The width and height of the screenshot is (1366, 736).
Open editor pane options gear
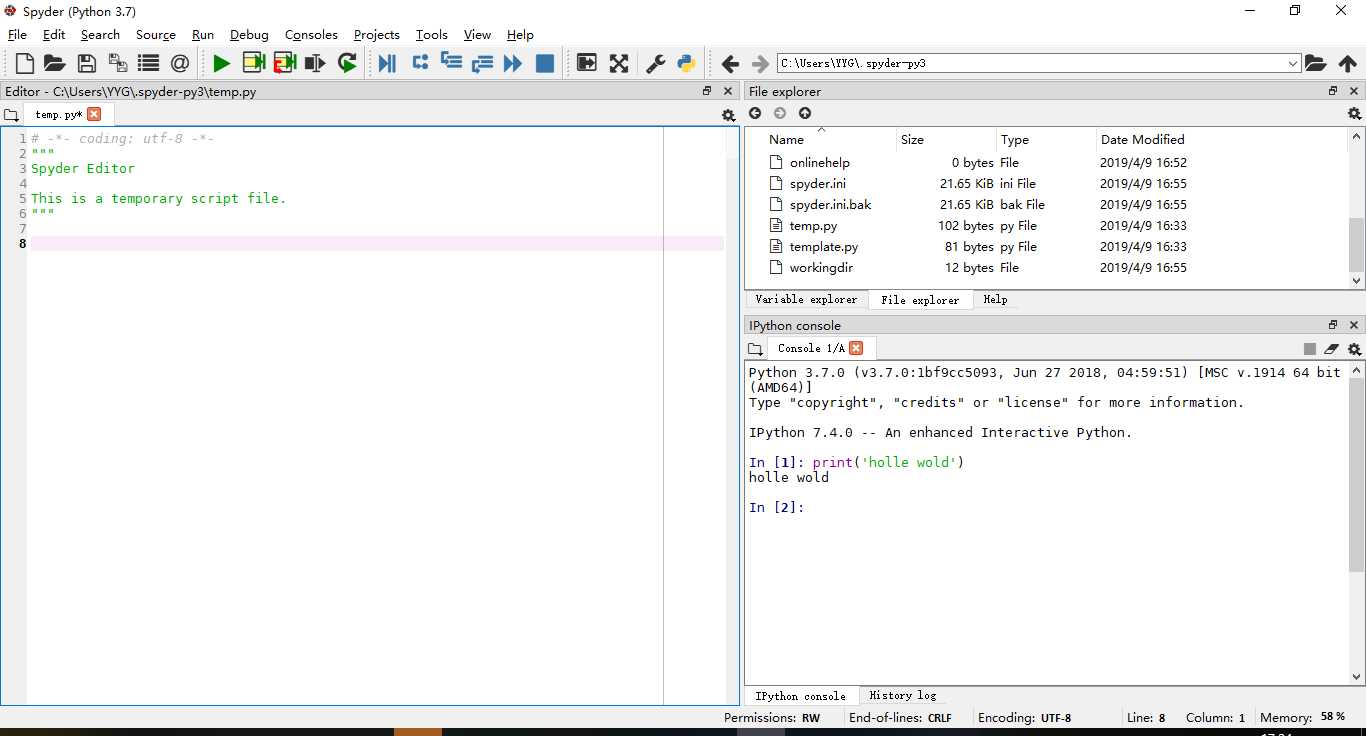point(728,115)
